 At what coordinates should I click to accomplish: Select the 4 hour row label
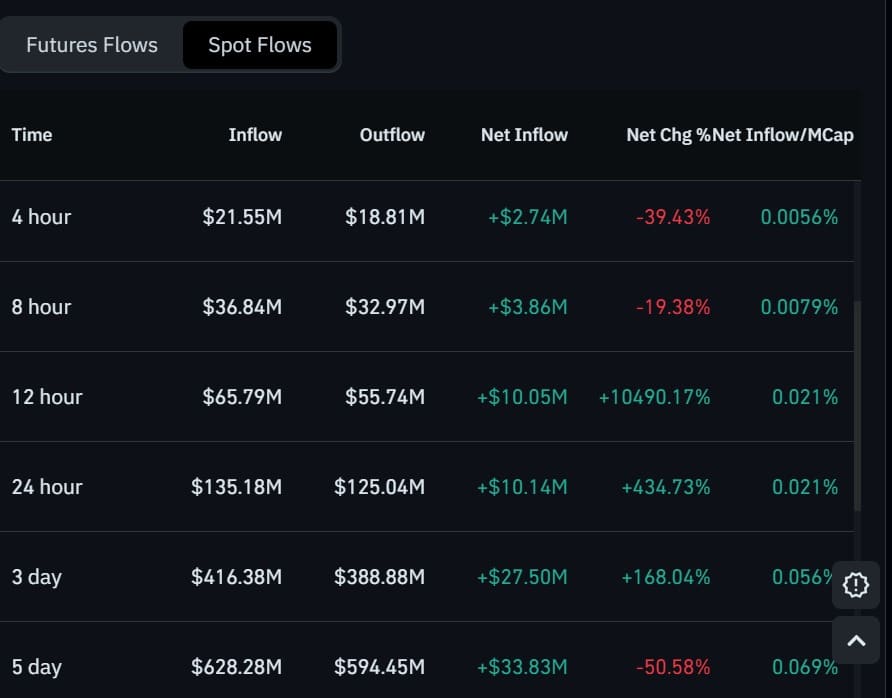coord(42,217)
